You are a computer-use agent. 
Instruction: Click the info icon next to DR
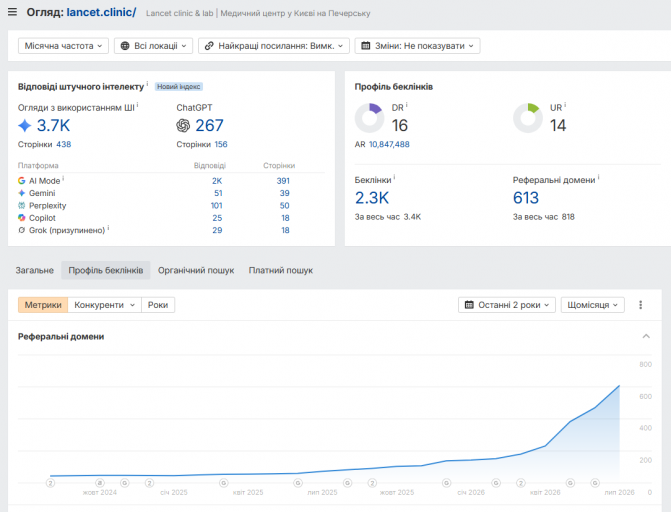[x=407, y=105]
